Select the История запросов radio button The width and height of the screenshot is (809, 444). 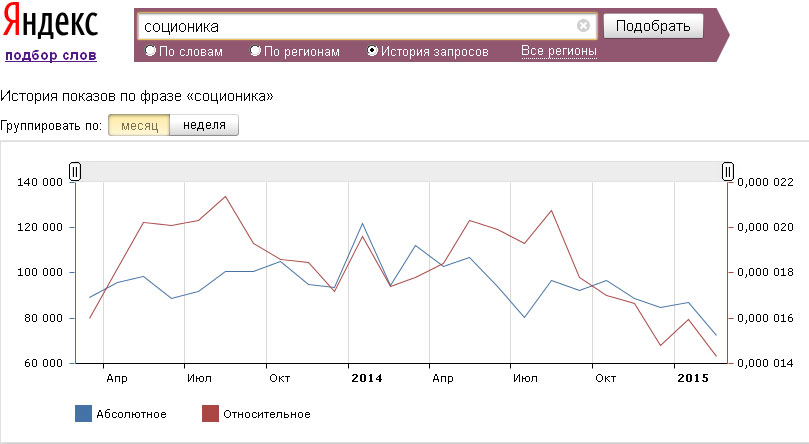coord(373,51)
